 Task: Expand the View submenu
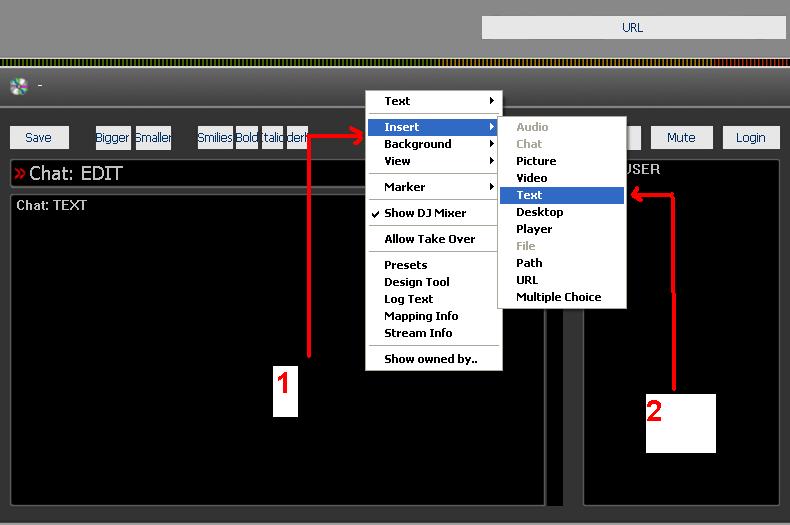434,161
